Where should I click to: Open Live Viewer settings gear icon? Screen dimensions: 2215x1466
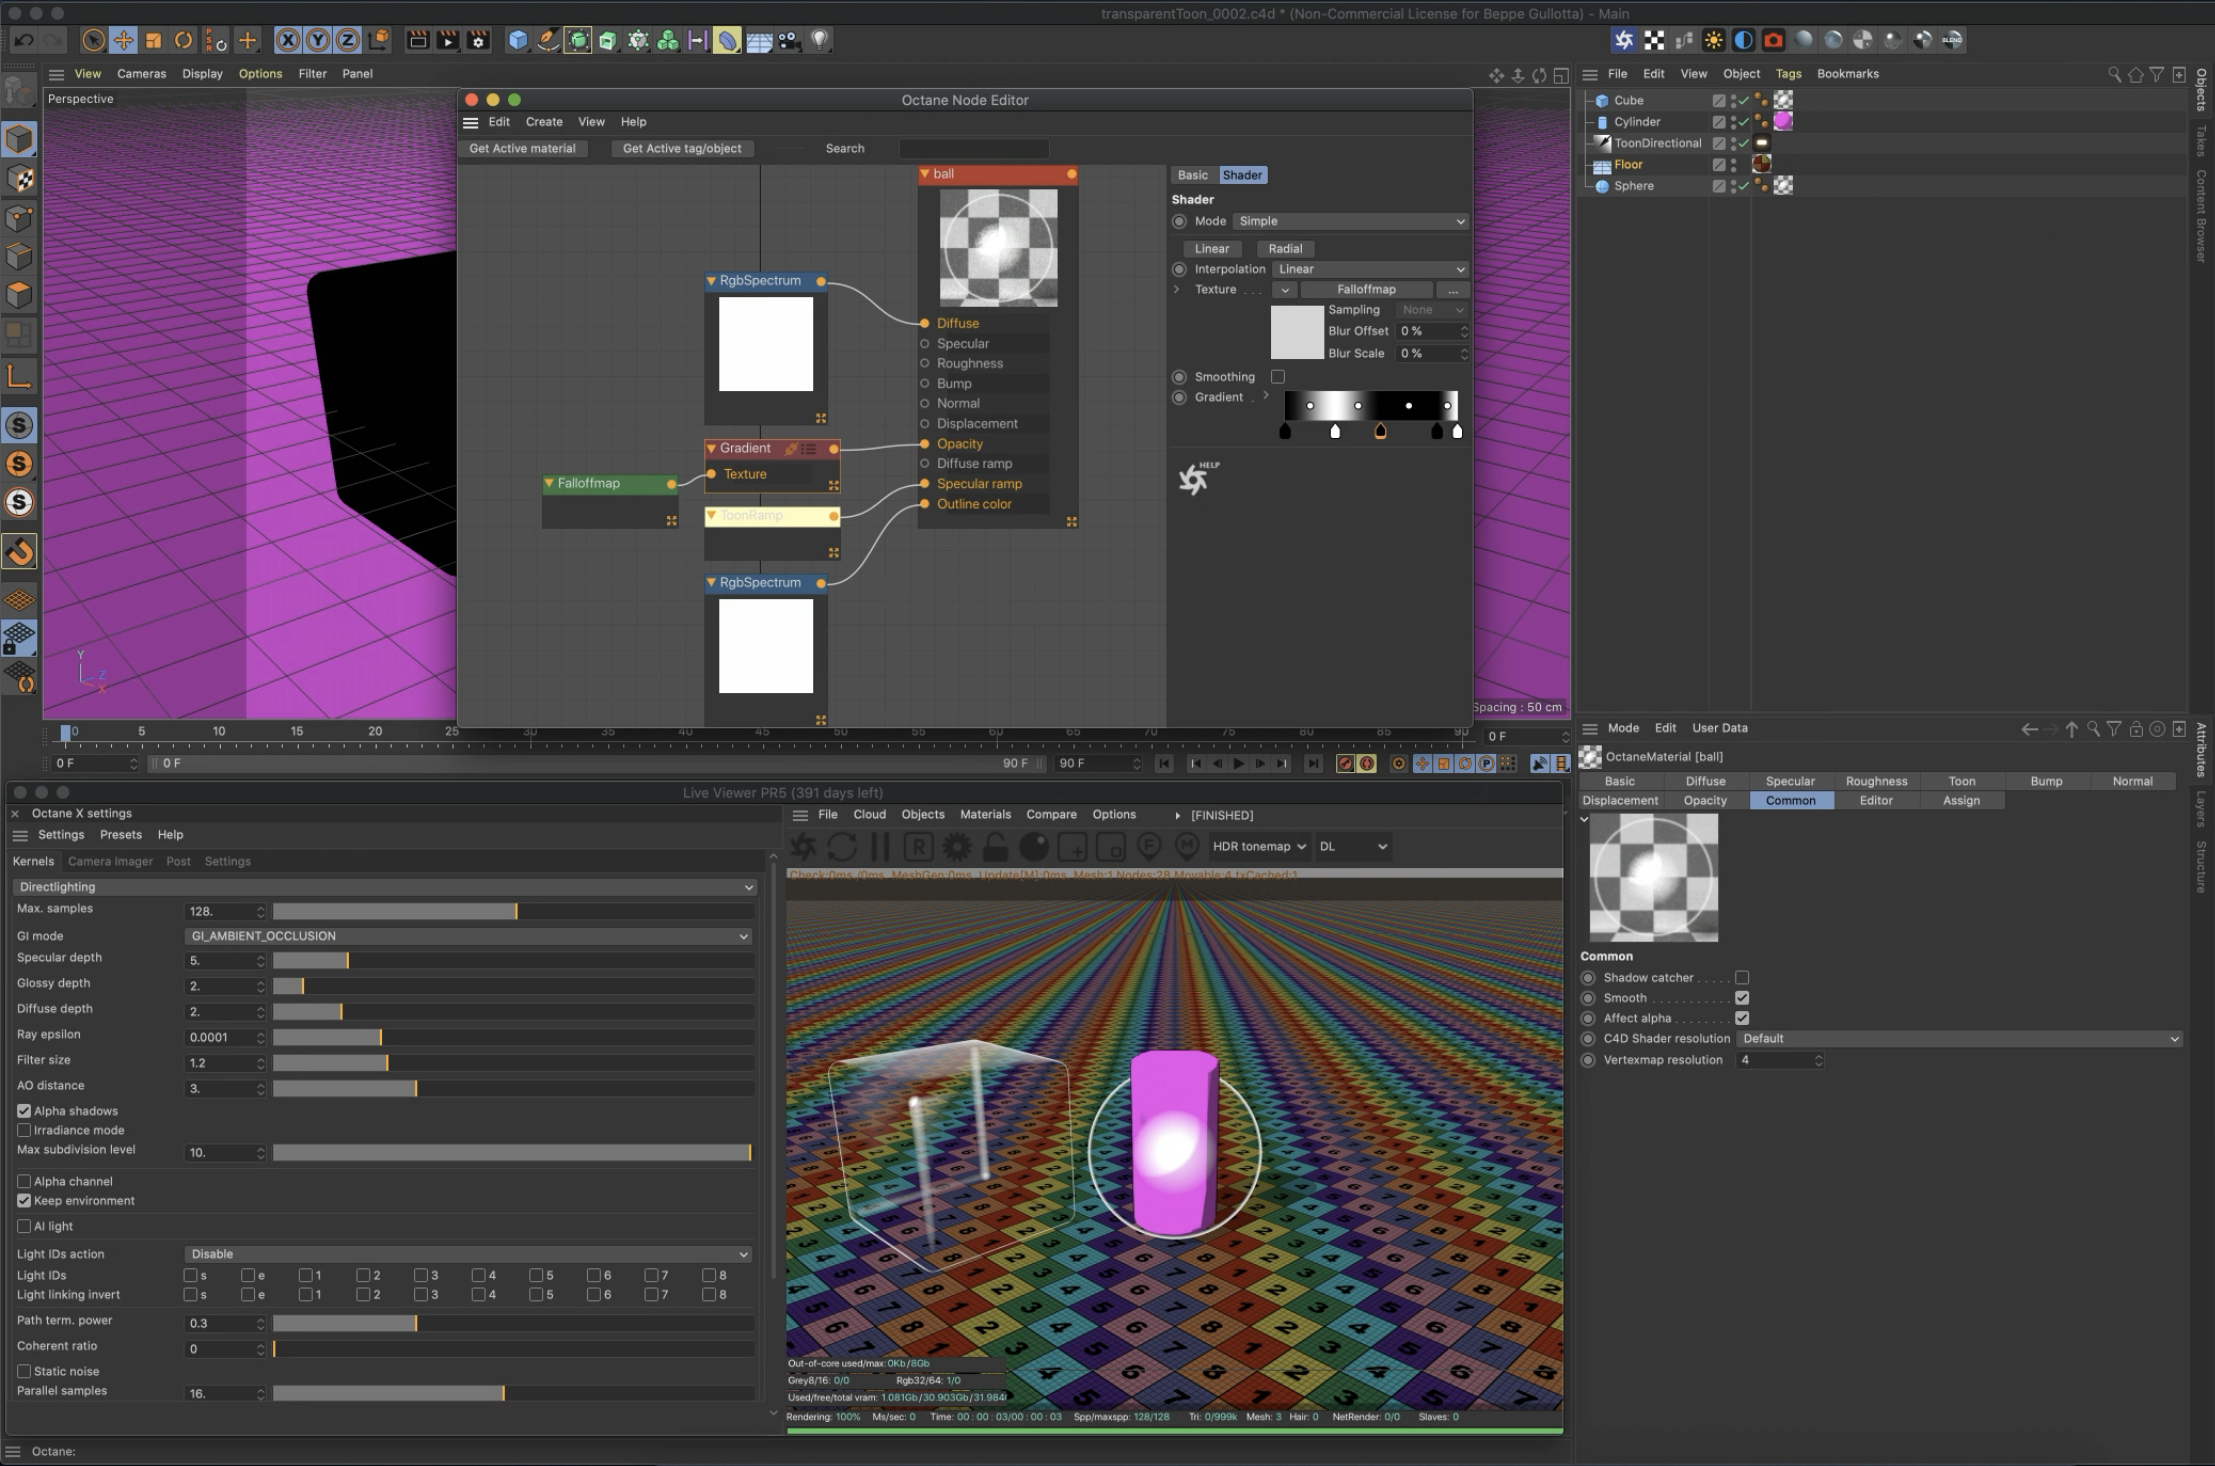(957, 847)
